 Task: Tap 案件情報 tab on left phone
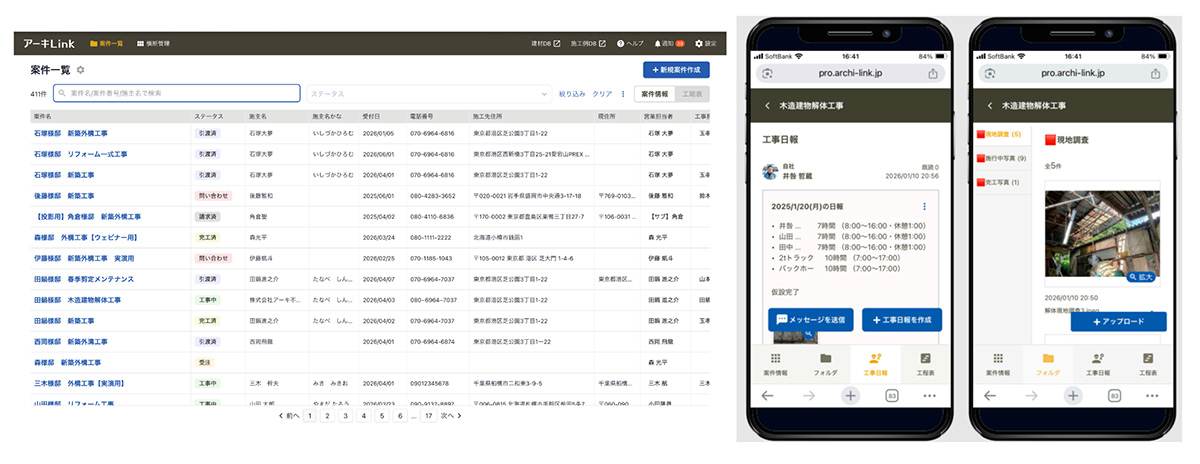pyautogui.click(x=775, y=363)
